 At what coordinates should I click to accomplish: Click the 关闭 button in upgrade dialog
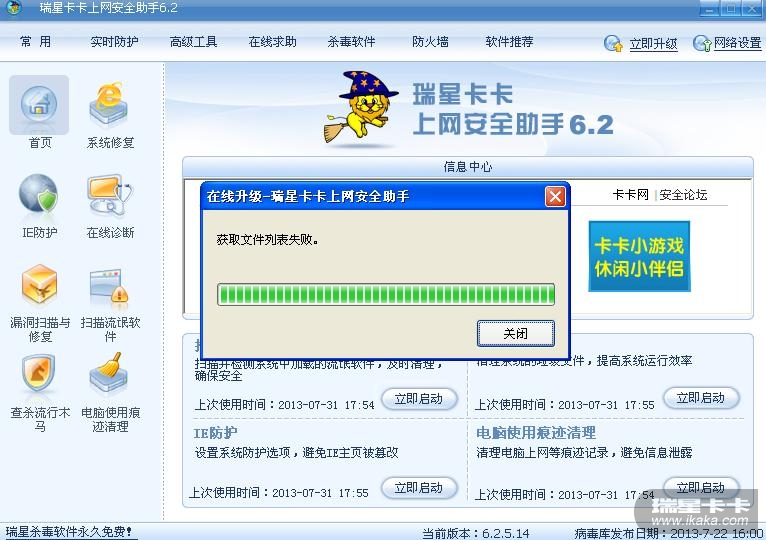tap(516, 333)
